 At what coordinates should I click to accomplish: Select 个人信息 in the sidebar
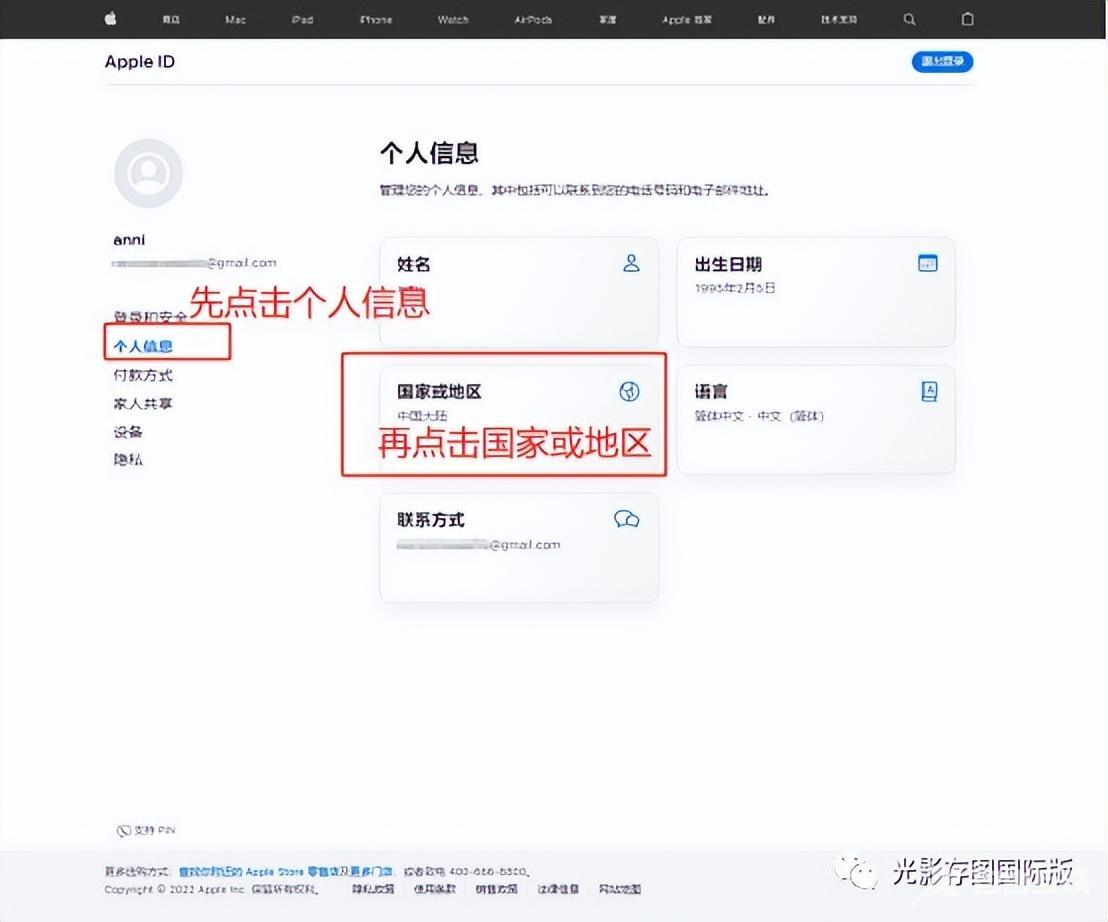pyautogui.click(x=143, y=346)
